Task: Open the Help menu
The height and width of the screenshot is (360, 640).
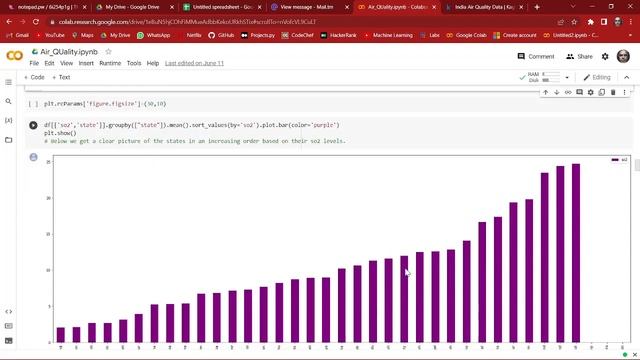Action: click(153, 63)
